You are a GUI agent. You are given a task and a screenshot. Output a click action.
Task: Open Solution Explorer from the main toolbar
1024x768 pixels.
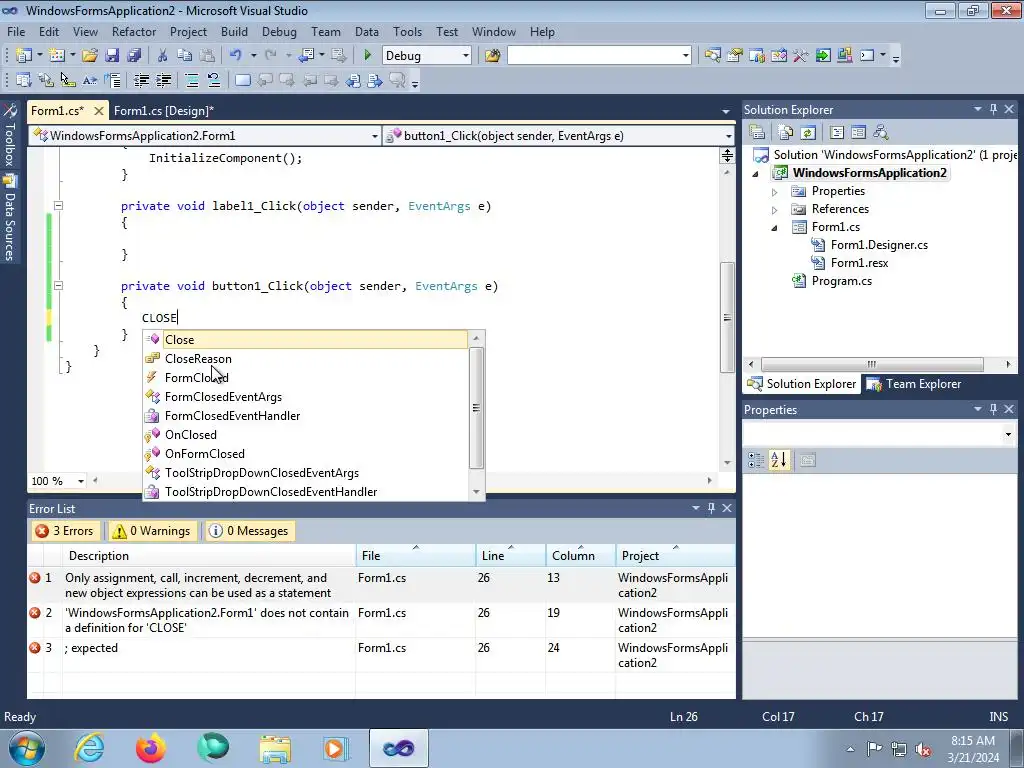(712, 56)
